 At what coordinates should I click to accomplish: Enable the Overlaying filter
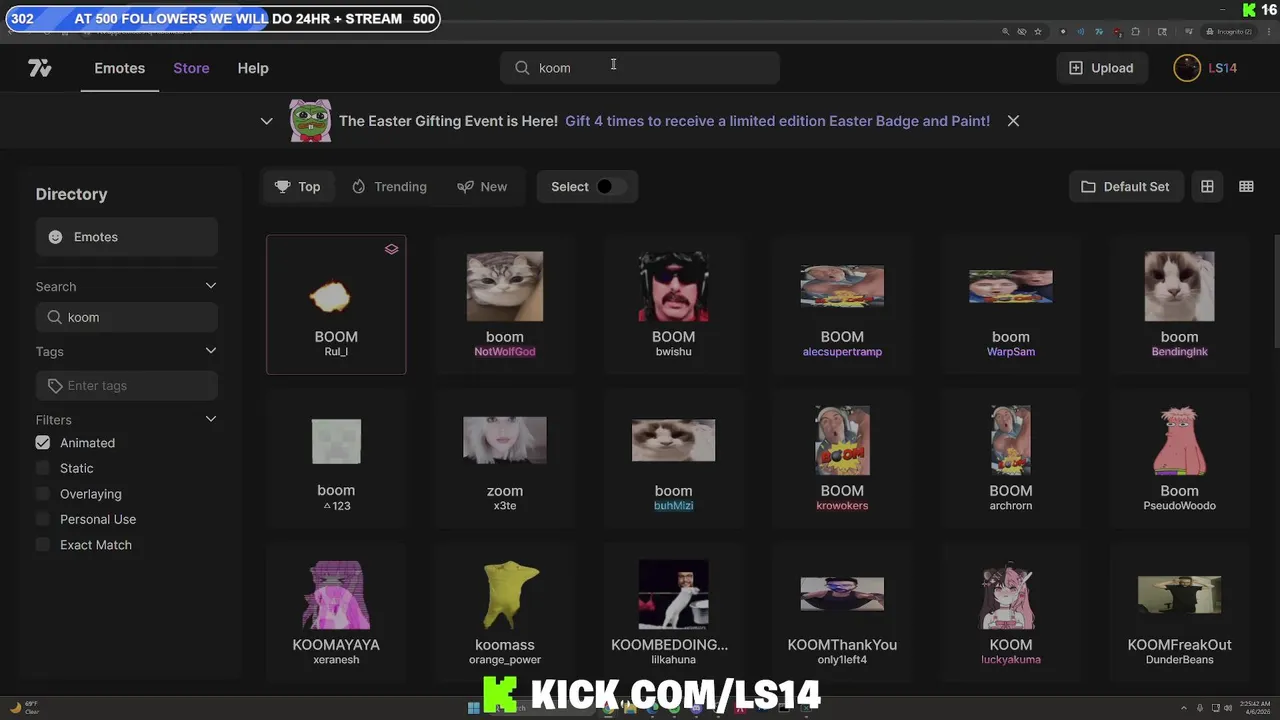coord(42,494)
